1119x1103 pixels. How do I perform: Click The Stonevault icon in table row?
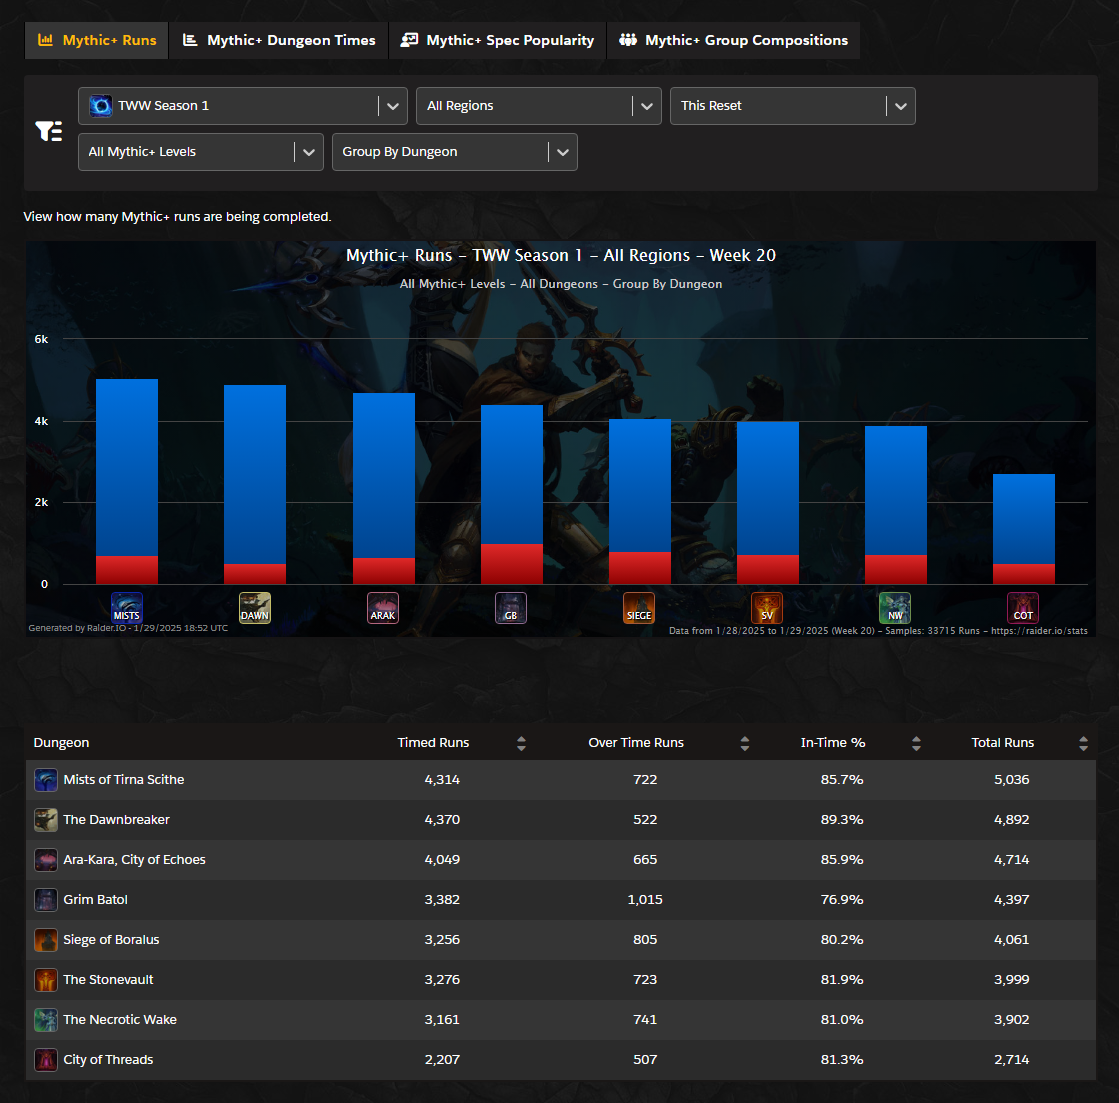[46, 980]
